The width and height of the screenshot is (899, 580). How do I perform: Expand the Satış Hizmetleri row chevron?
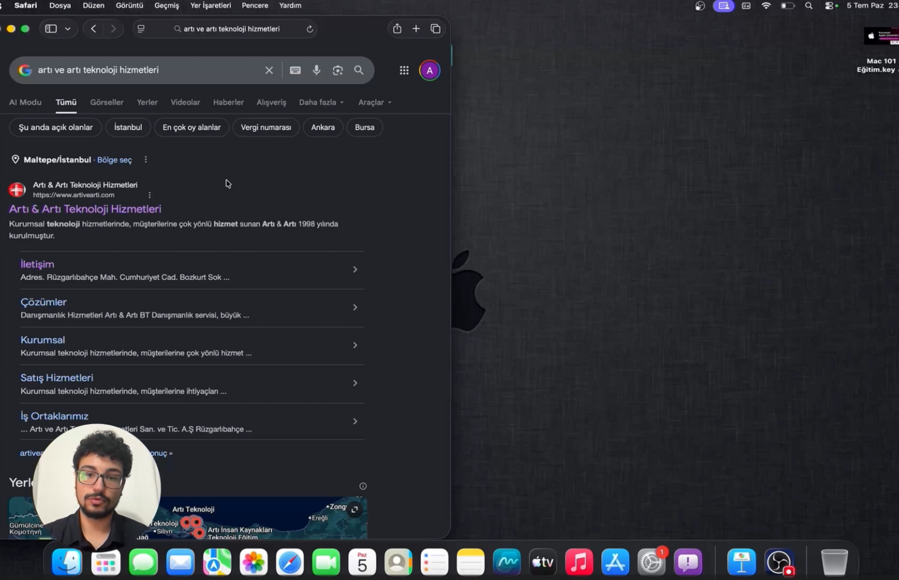tap(355, 383)
